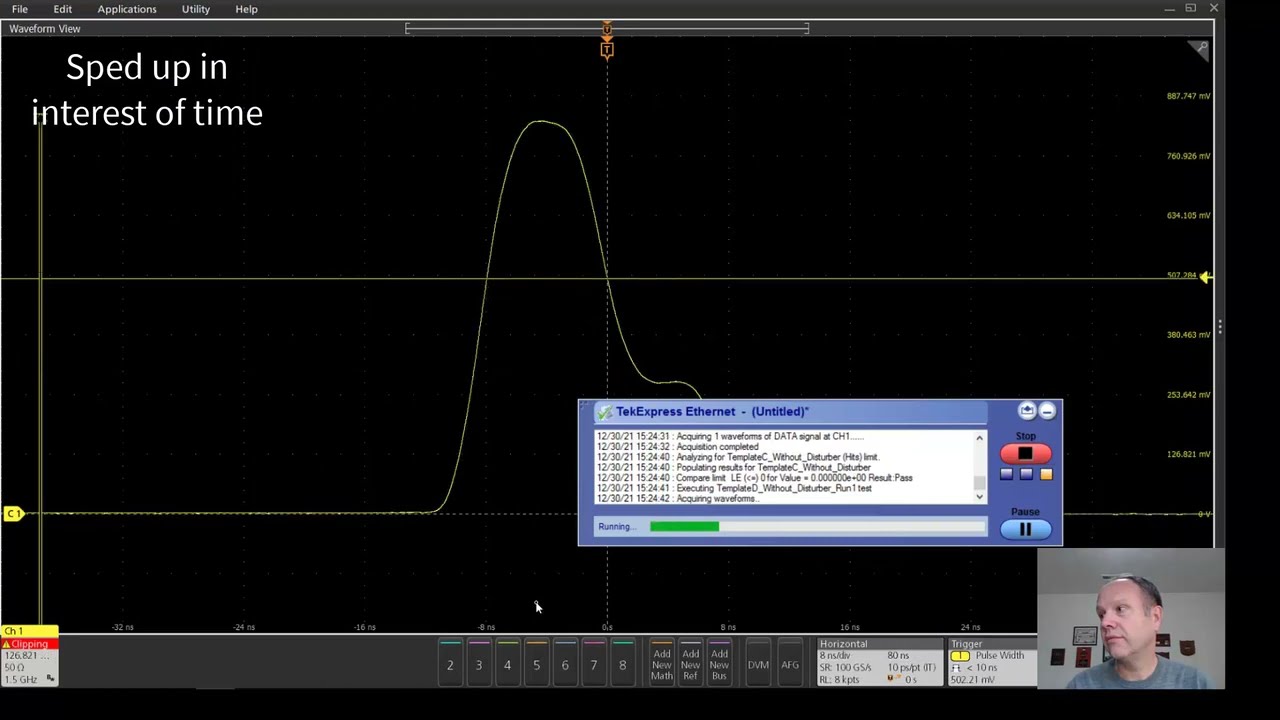
Task: Open the Trigger settings badge
Action: (992, 662)
